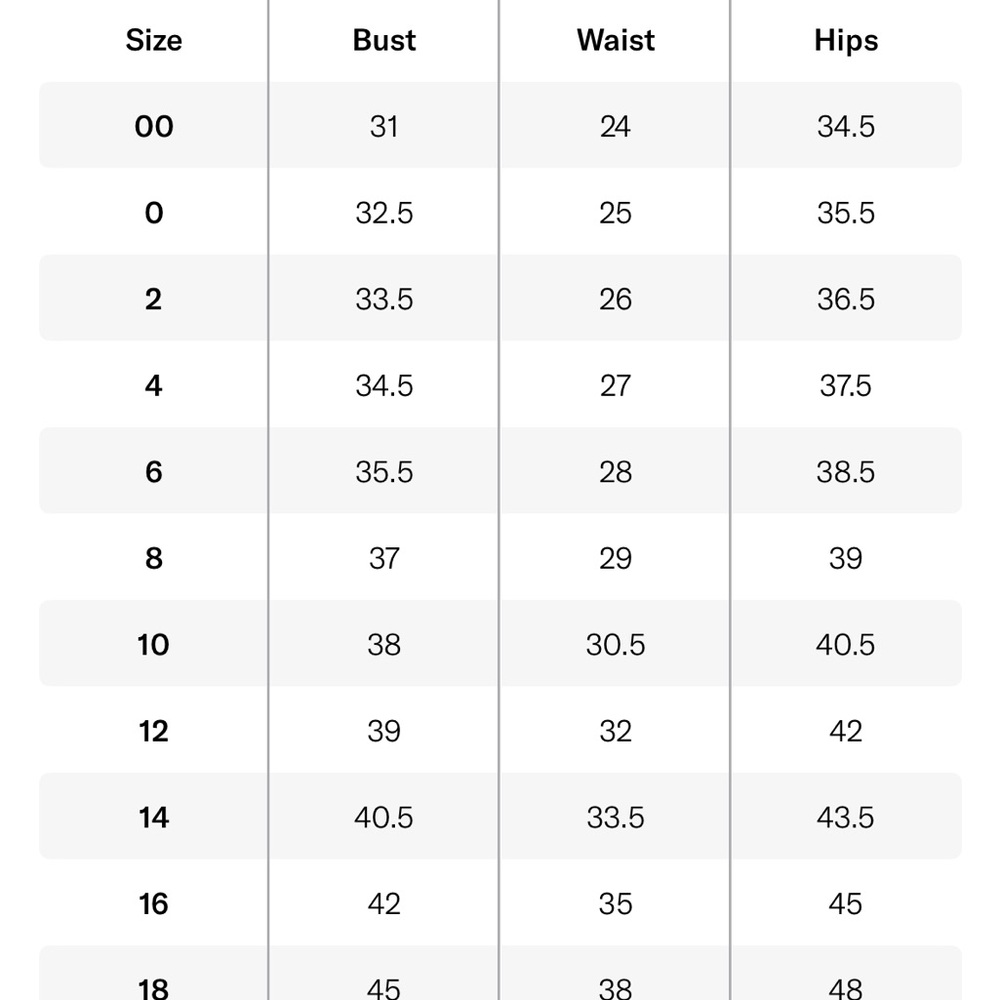Viewport: 1000px width, 1000px height.
Task: Click the Size column header
Action: 154,40
